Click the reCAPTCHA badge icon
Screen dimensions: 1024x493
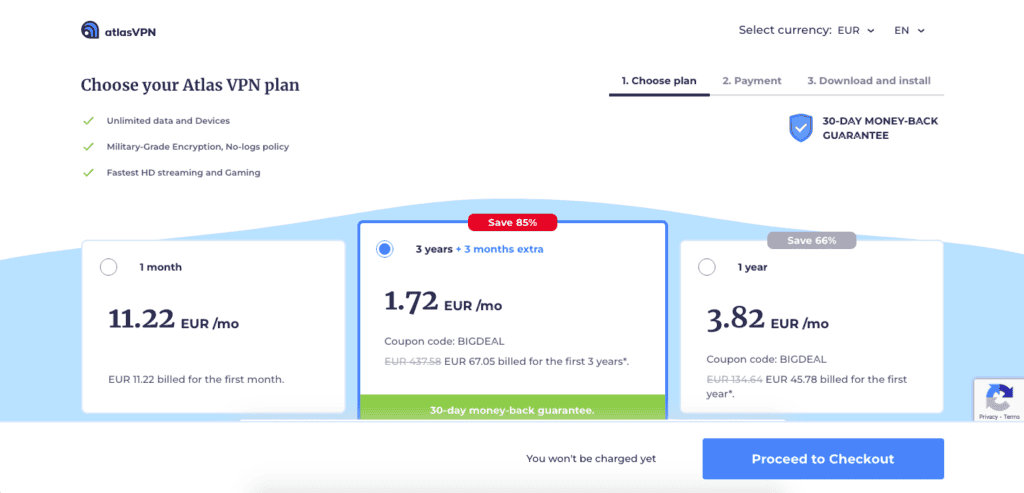click(999, 397)
